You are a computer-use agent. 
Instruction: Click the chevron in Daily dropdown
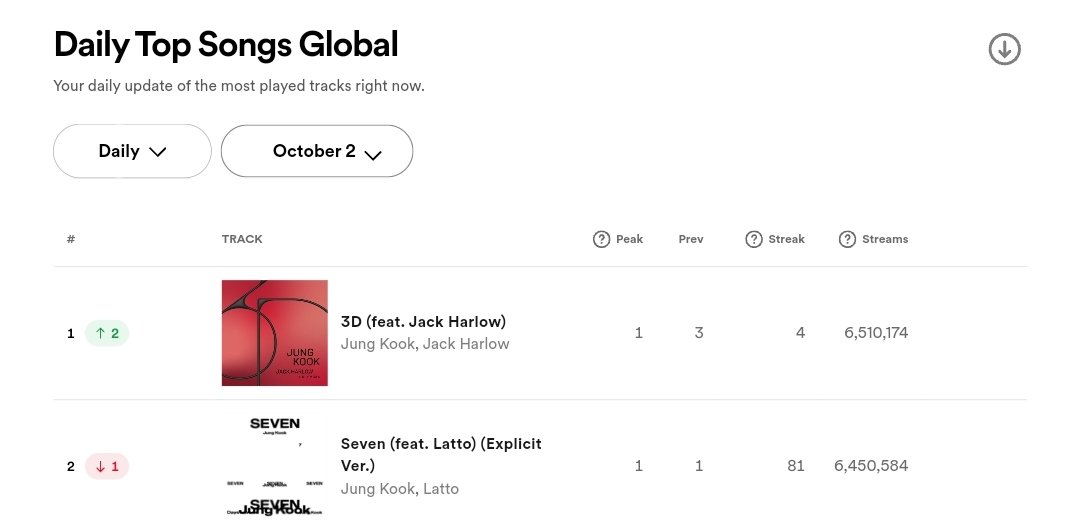tap(158, 152)
